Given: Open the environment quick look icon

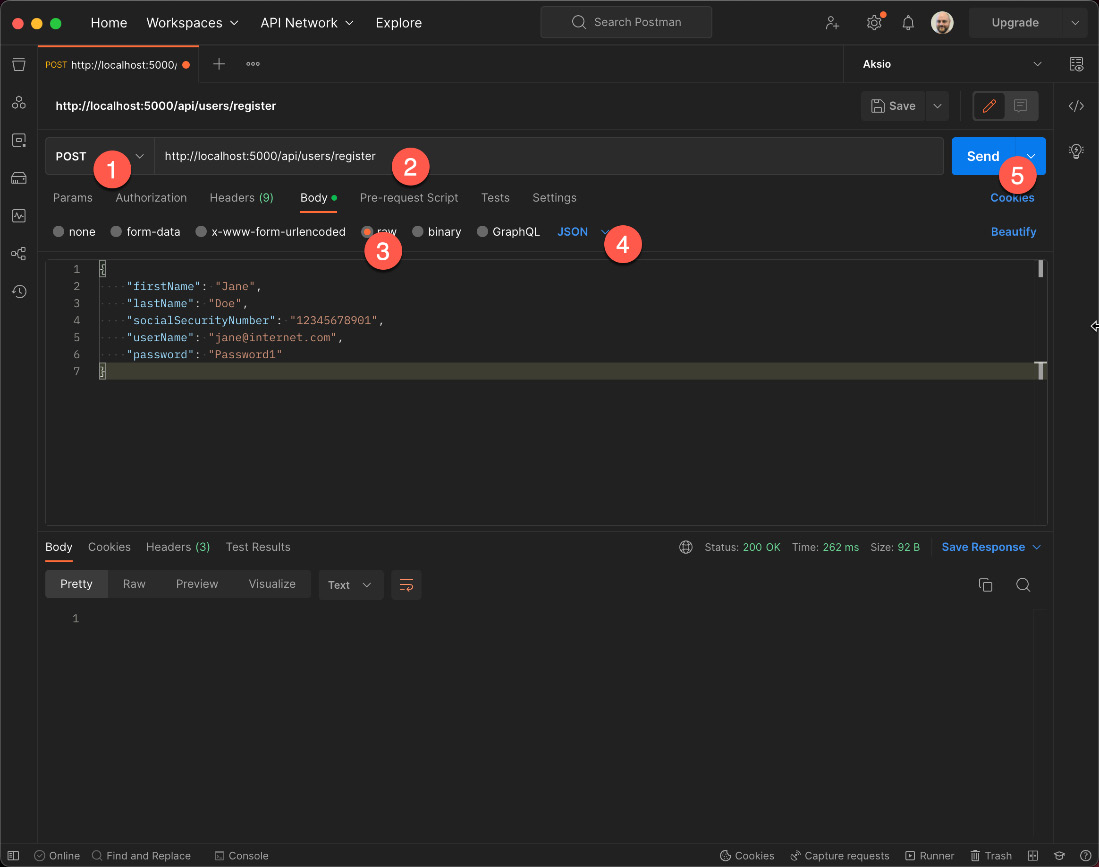Looking at the screenshot, I should [1077, 64].
